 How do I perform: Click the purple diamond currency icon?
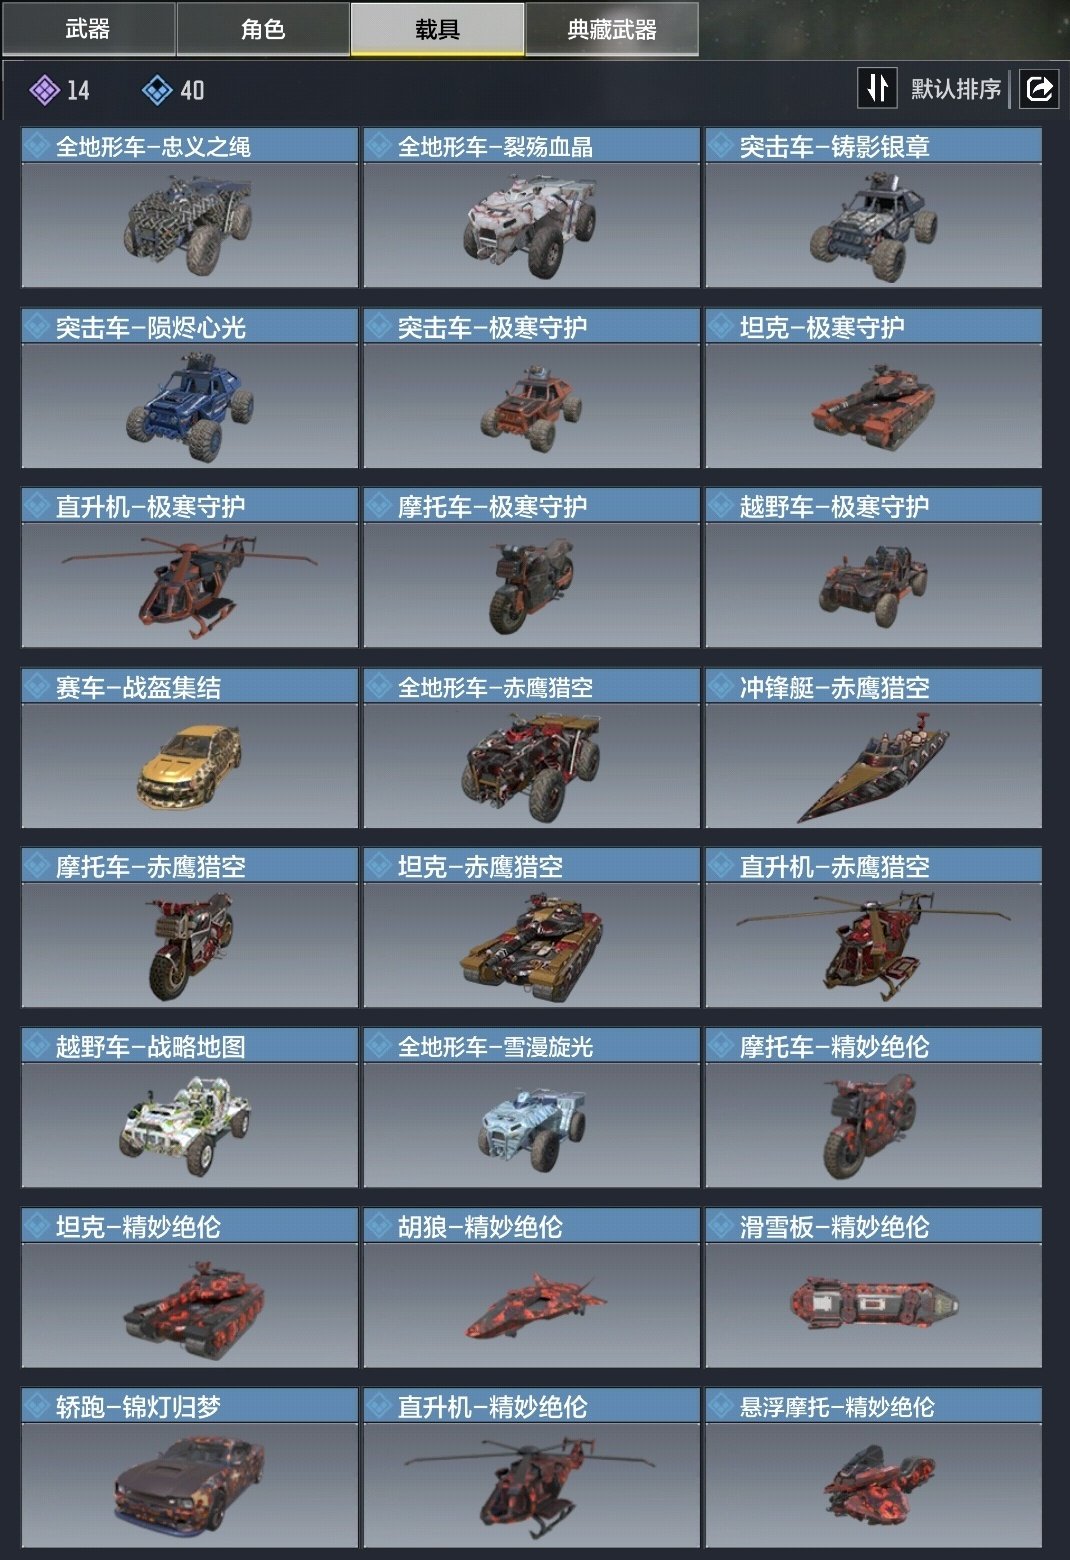pyautogui.click(x=44, y=90)
